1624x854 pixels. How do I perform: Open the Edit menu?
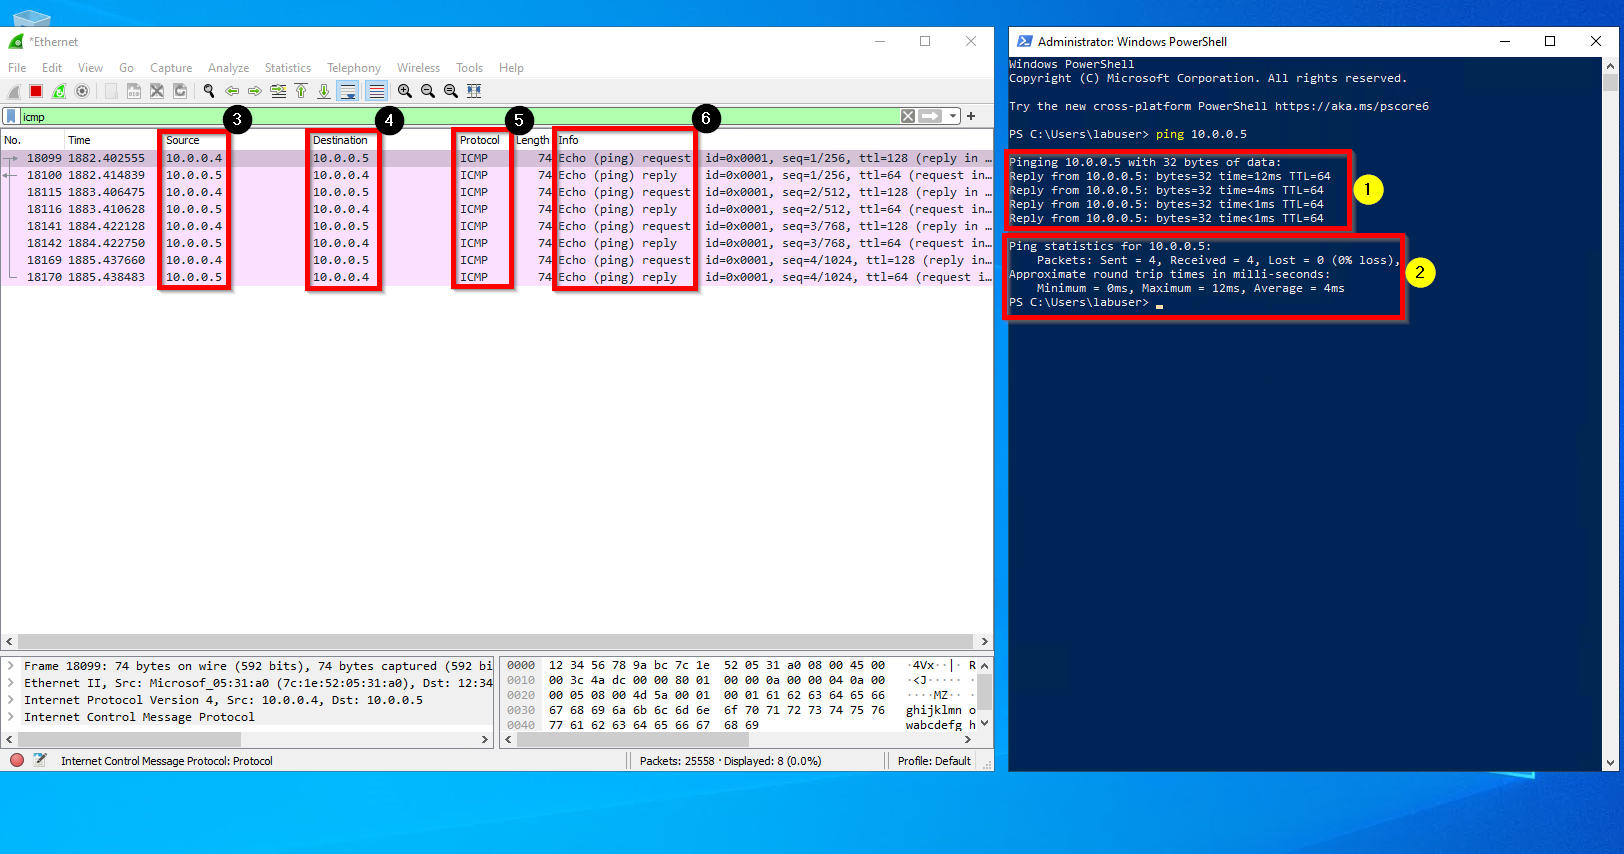click(52, 68)
